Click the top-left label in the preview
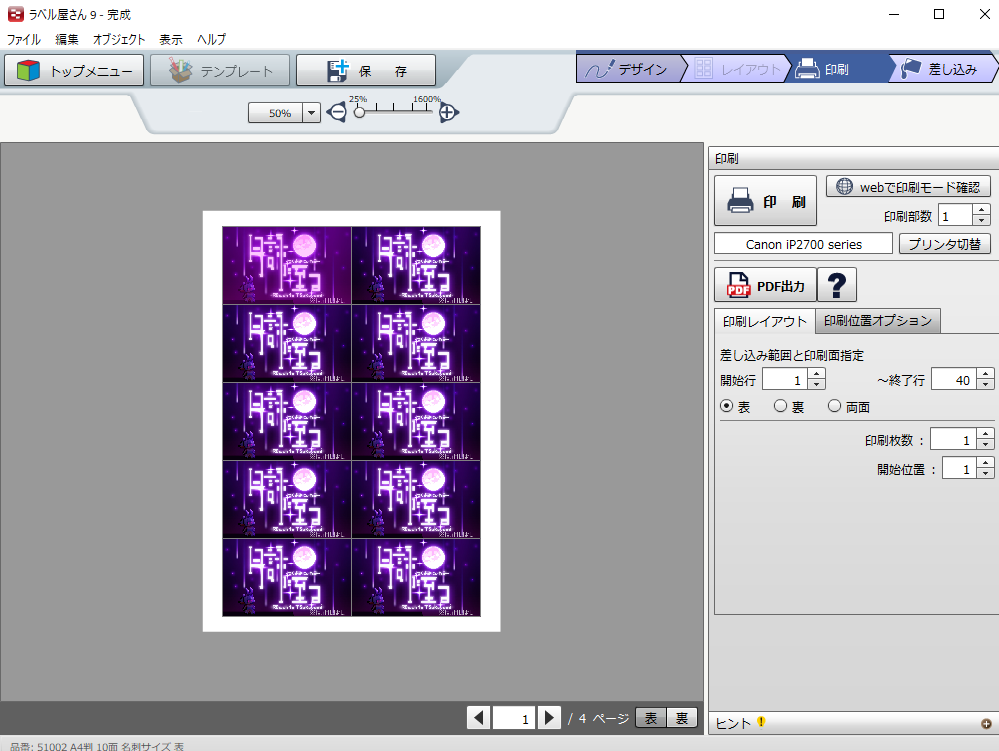 pos(287,265)
